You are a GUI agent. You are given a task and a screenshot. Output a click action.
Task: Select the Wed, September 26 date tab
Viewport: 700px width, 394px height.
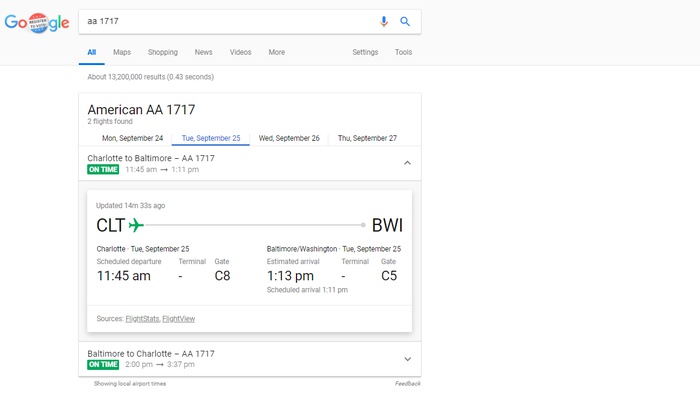289,138
